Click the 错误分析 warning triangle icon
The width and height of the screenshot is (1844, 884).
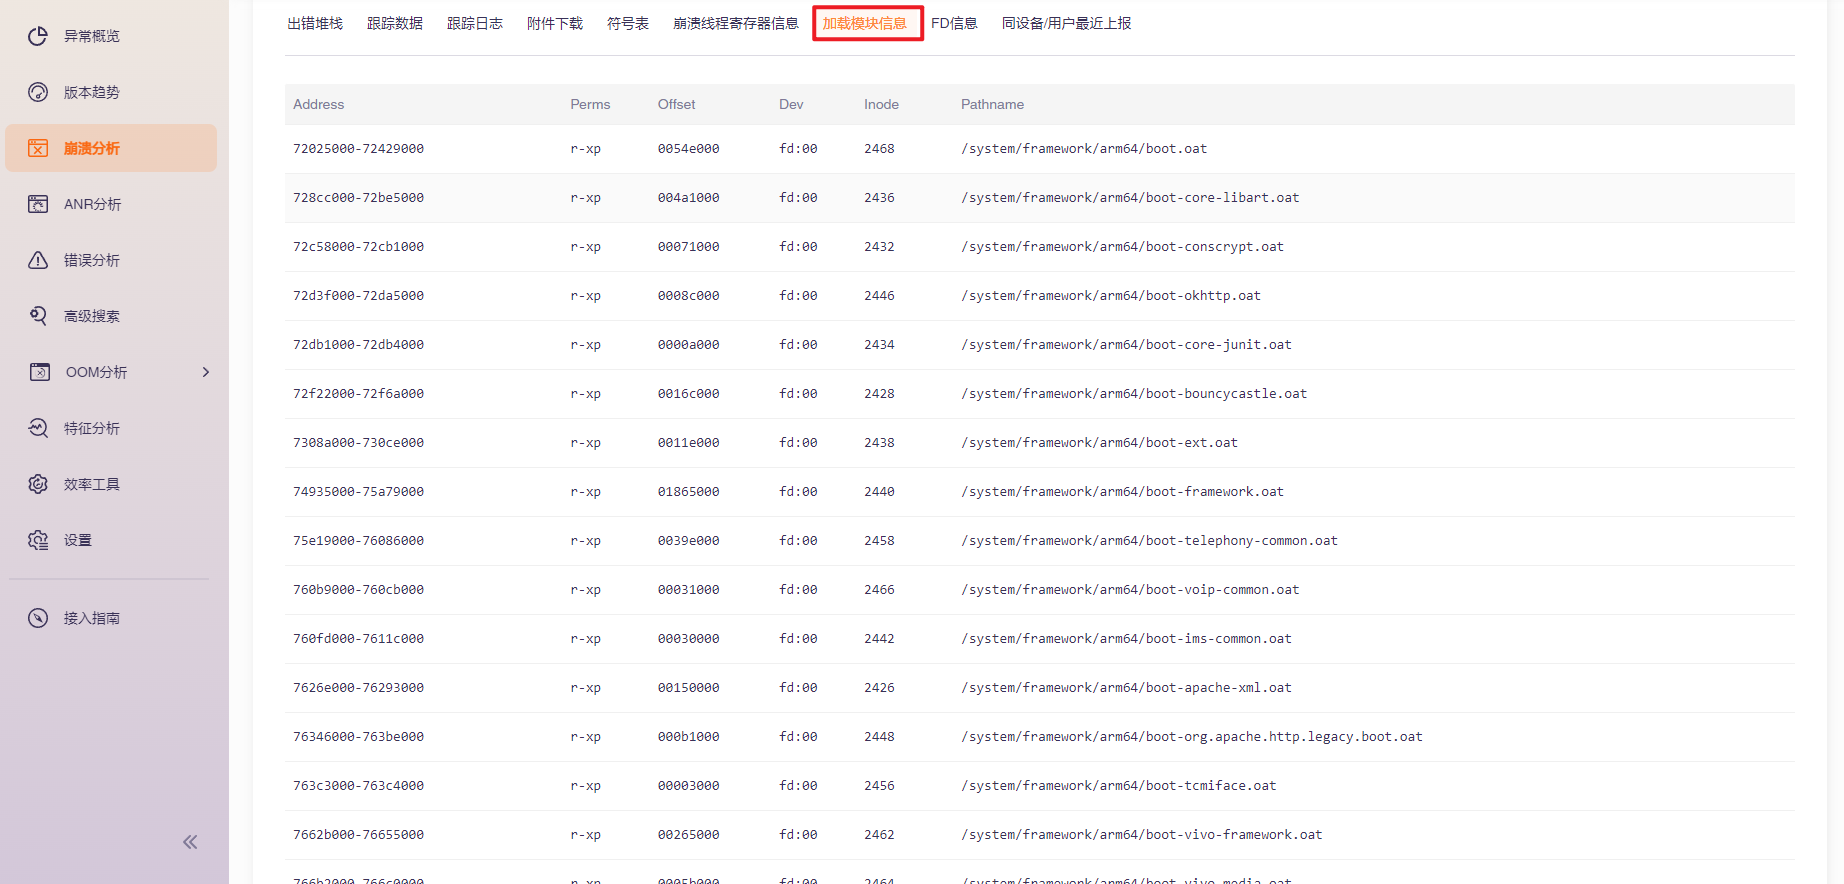coord(38,260)
